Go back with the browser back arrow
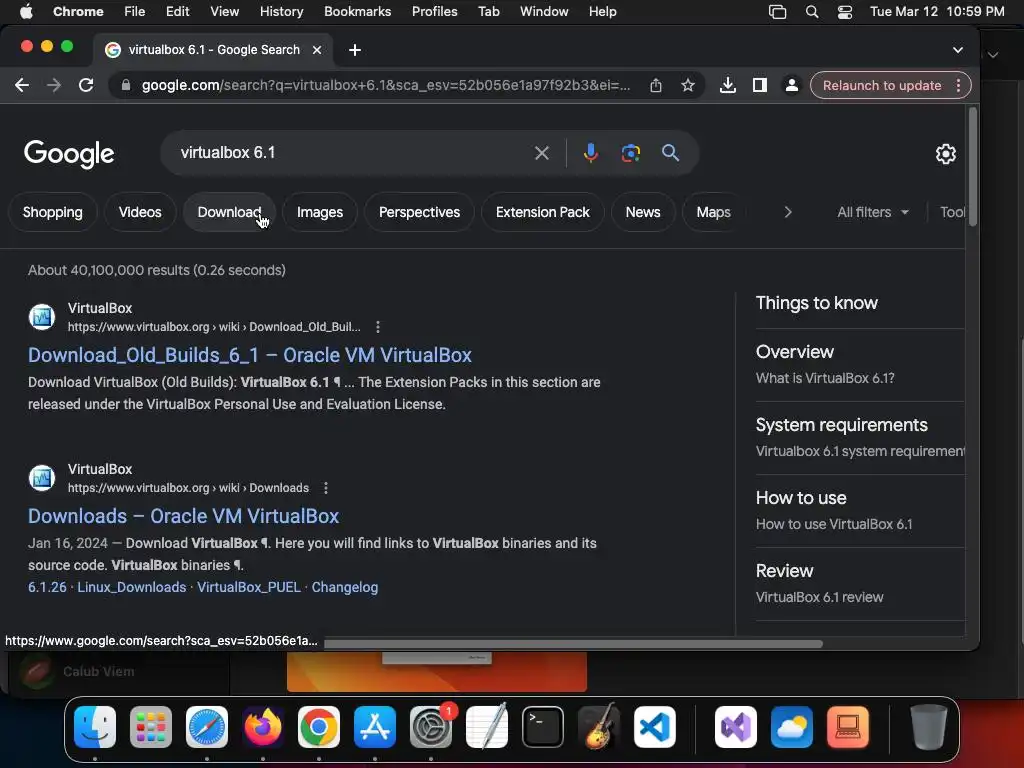The image size is (1024, 768). (22, 85)
